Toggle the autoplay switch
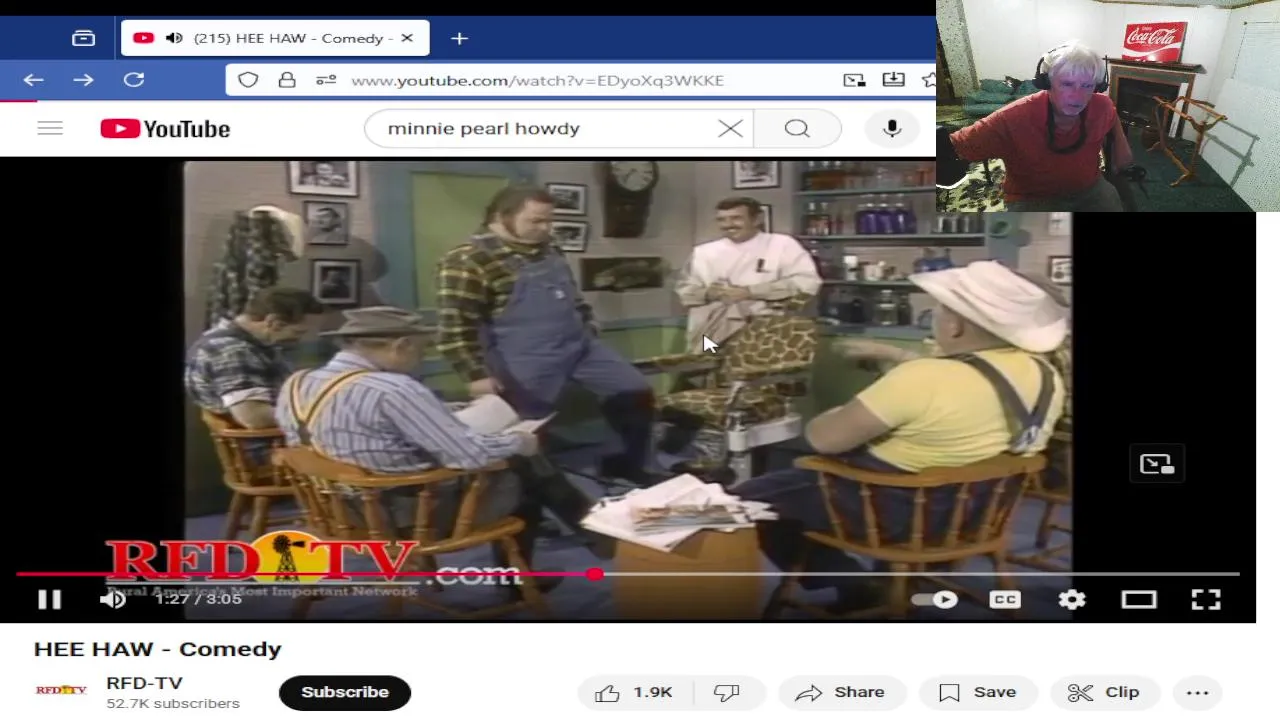The width and height of the screenshot is (1280, 720). tap(935, 599)
